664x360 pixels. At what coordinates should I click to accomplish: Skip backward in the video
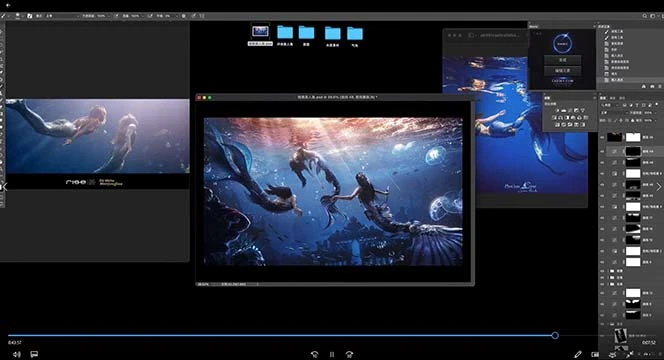point(314,354)
